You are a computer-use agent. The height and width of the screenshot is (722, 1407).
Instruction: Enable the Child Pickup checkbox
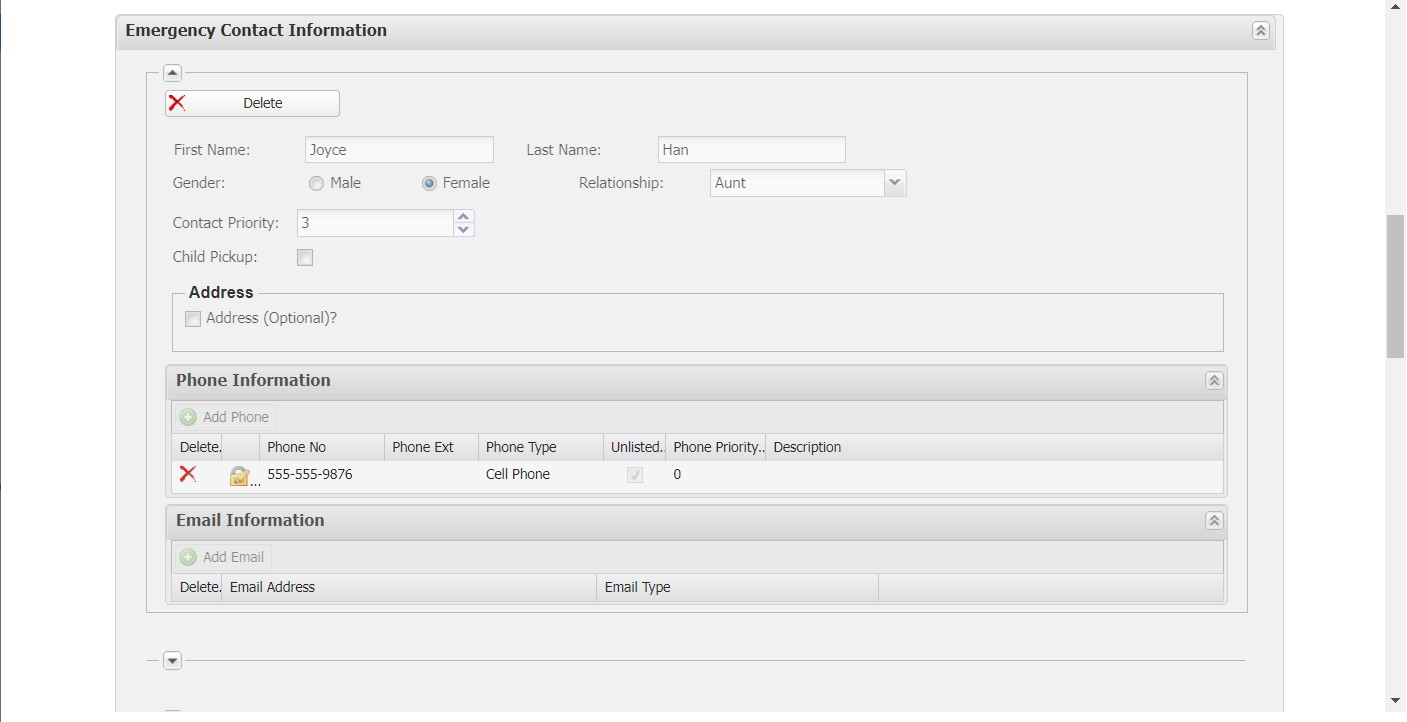pyautogui.click(x=305, y=257)
